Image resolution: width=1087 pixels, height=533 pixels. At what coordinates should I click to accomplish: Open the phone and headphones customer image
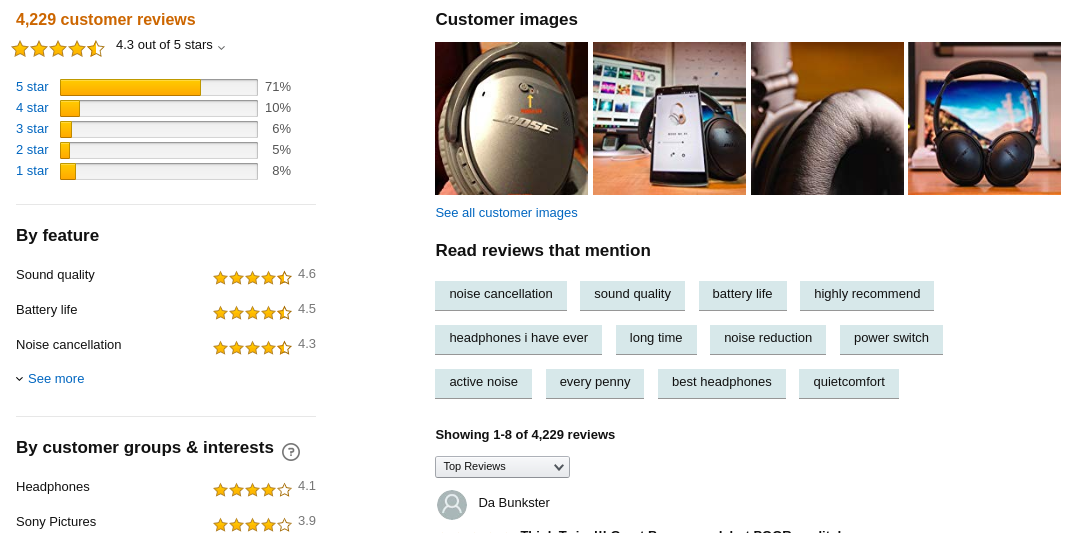click(669, 119)
